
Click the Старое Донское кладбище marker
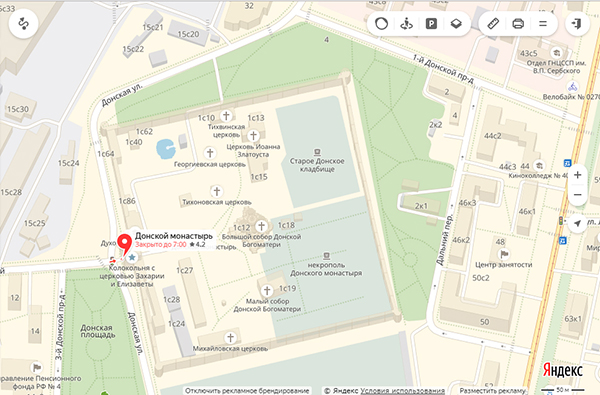[x=317, y=152]
